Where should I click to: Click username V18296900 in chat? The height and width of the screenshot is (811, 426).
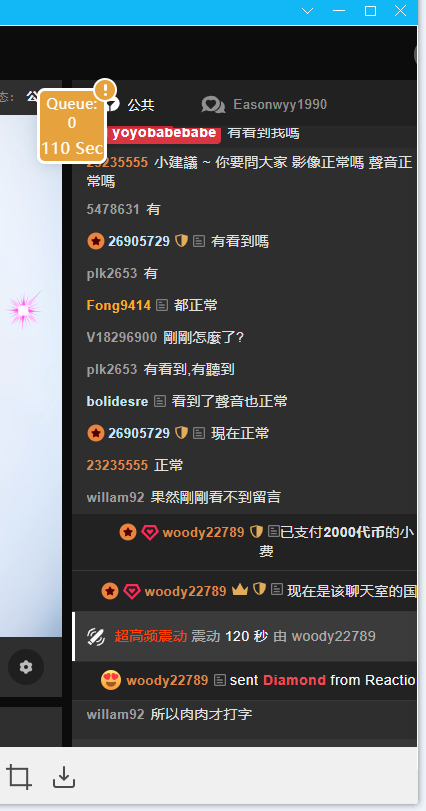tap(121, 338)
